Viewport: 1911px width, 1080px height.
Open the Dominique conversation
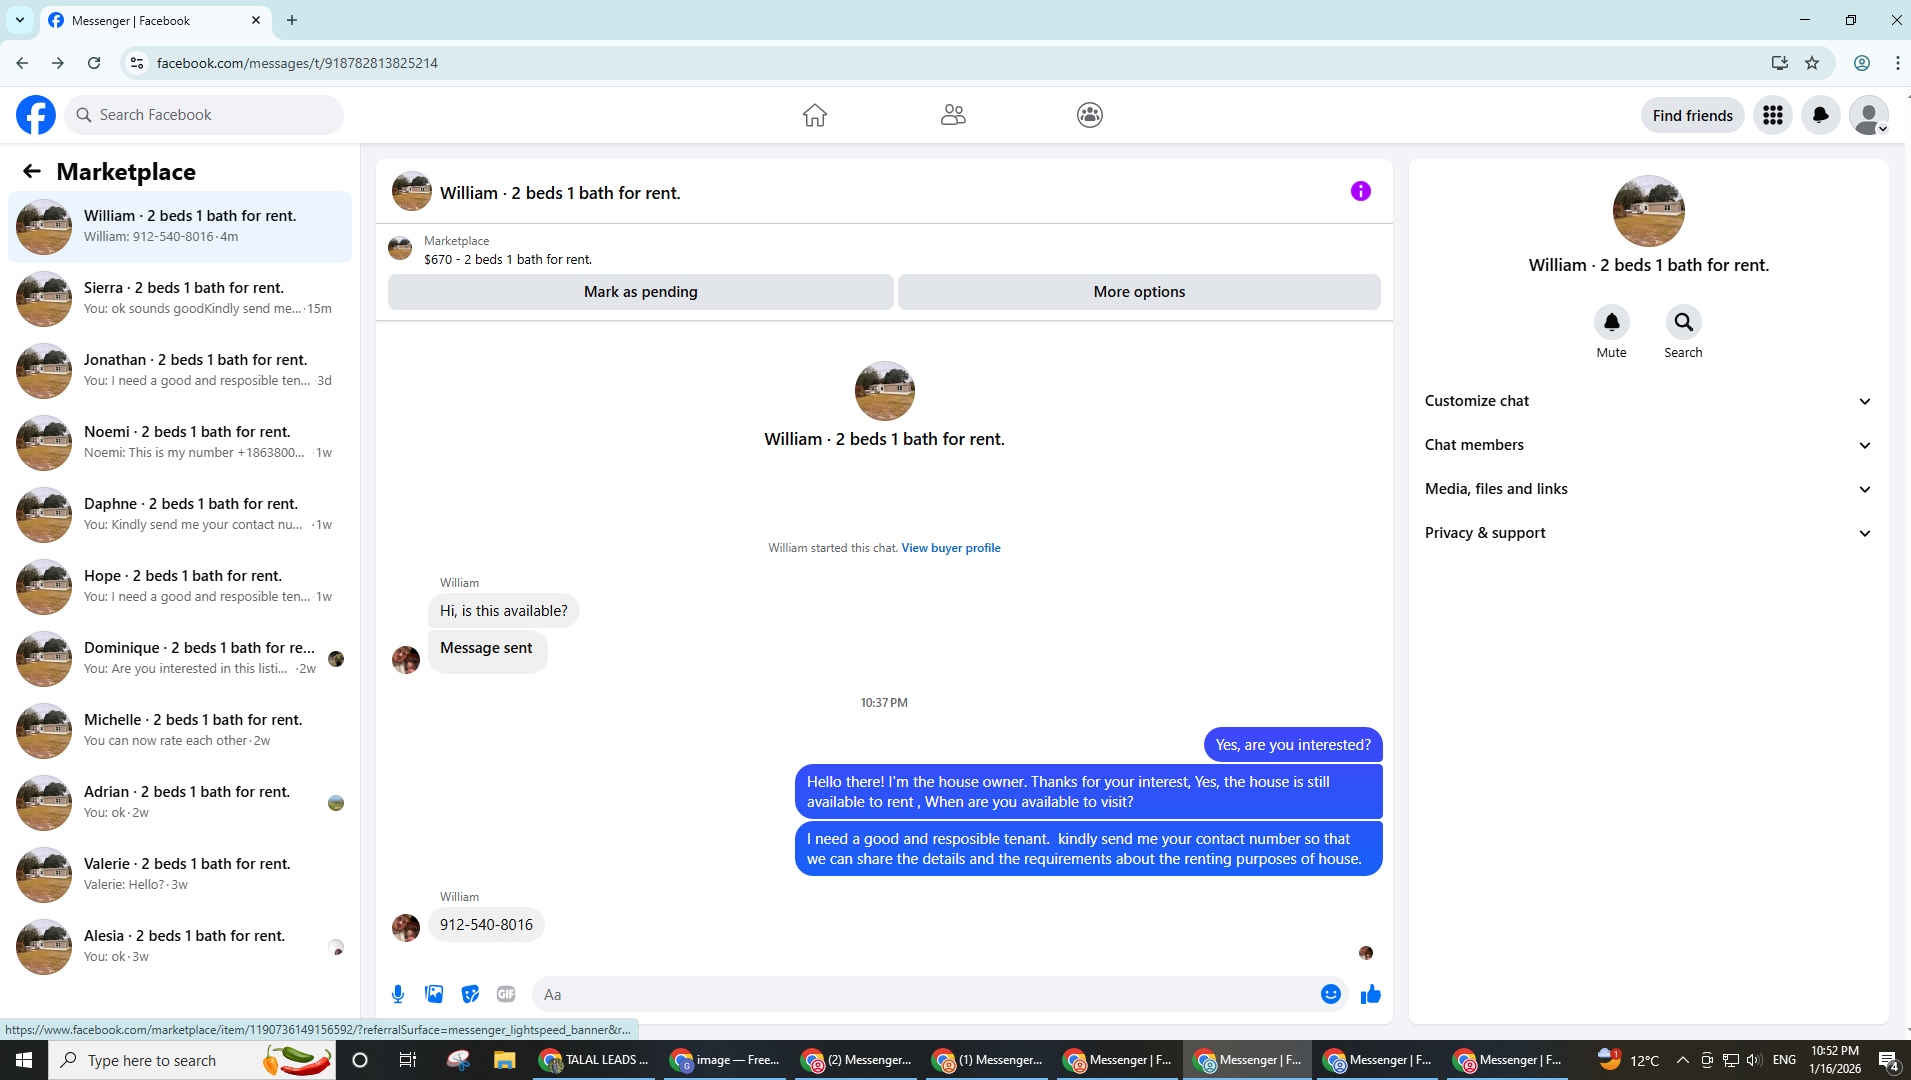180,659
